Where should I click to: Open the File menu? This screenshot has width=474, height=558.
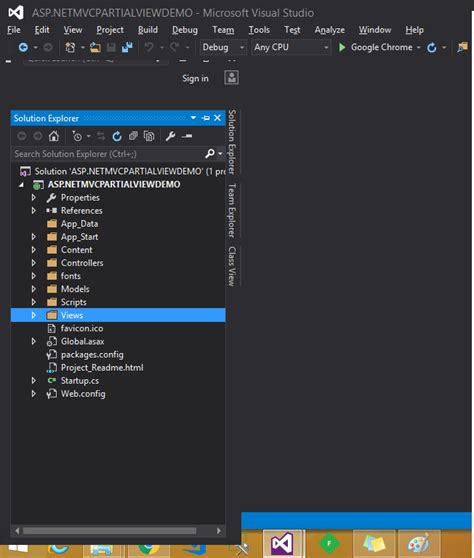click(14, 30)
